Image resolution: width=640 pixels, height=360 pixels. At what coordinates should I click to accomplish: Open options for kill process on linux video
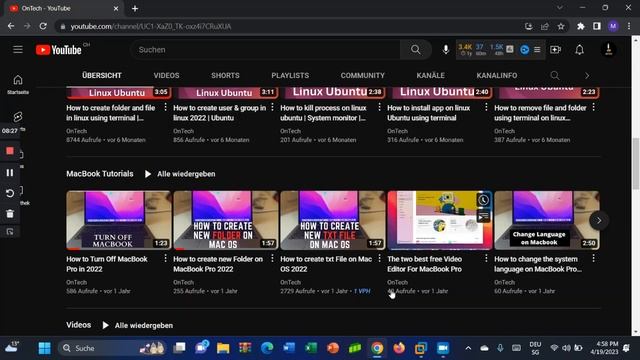click(x=379, y=107)
